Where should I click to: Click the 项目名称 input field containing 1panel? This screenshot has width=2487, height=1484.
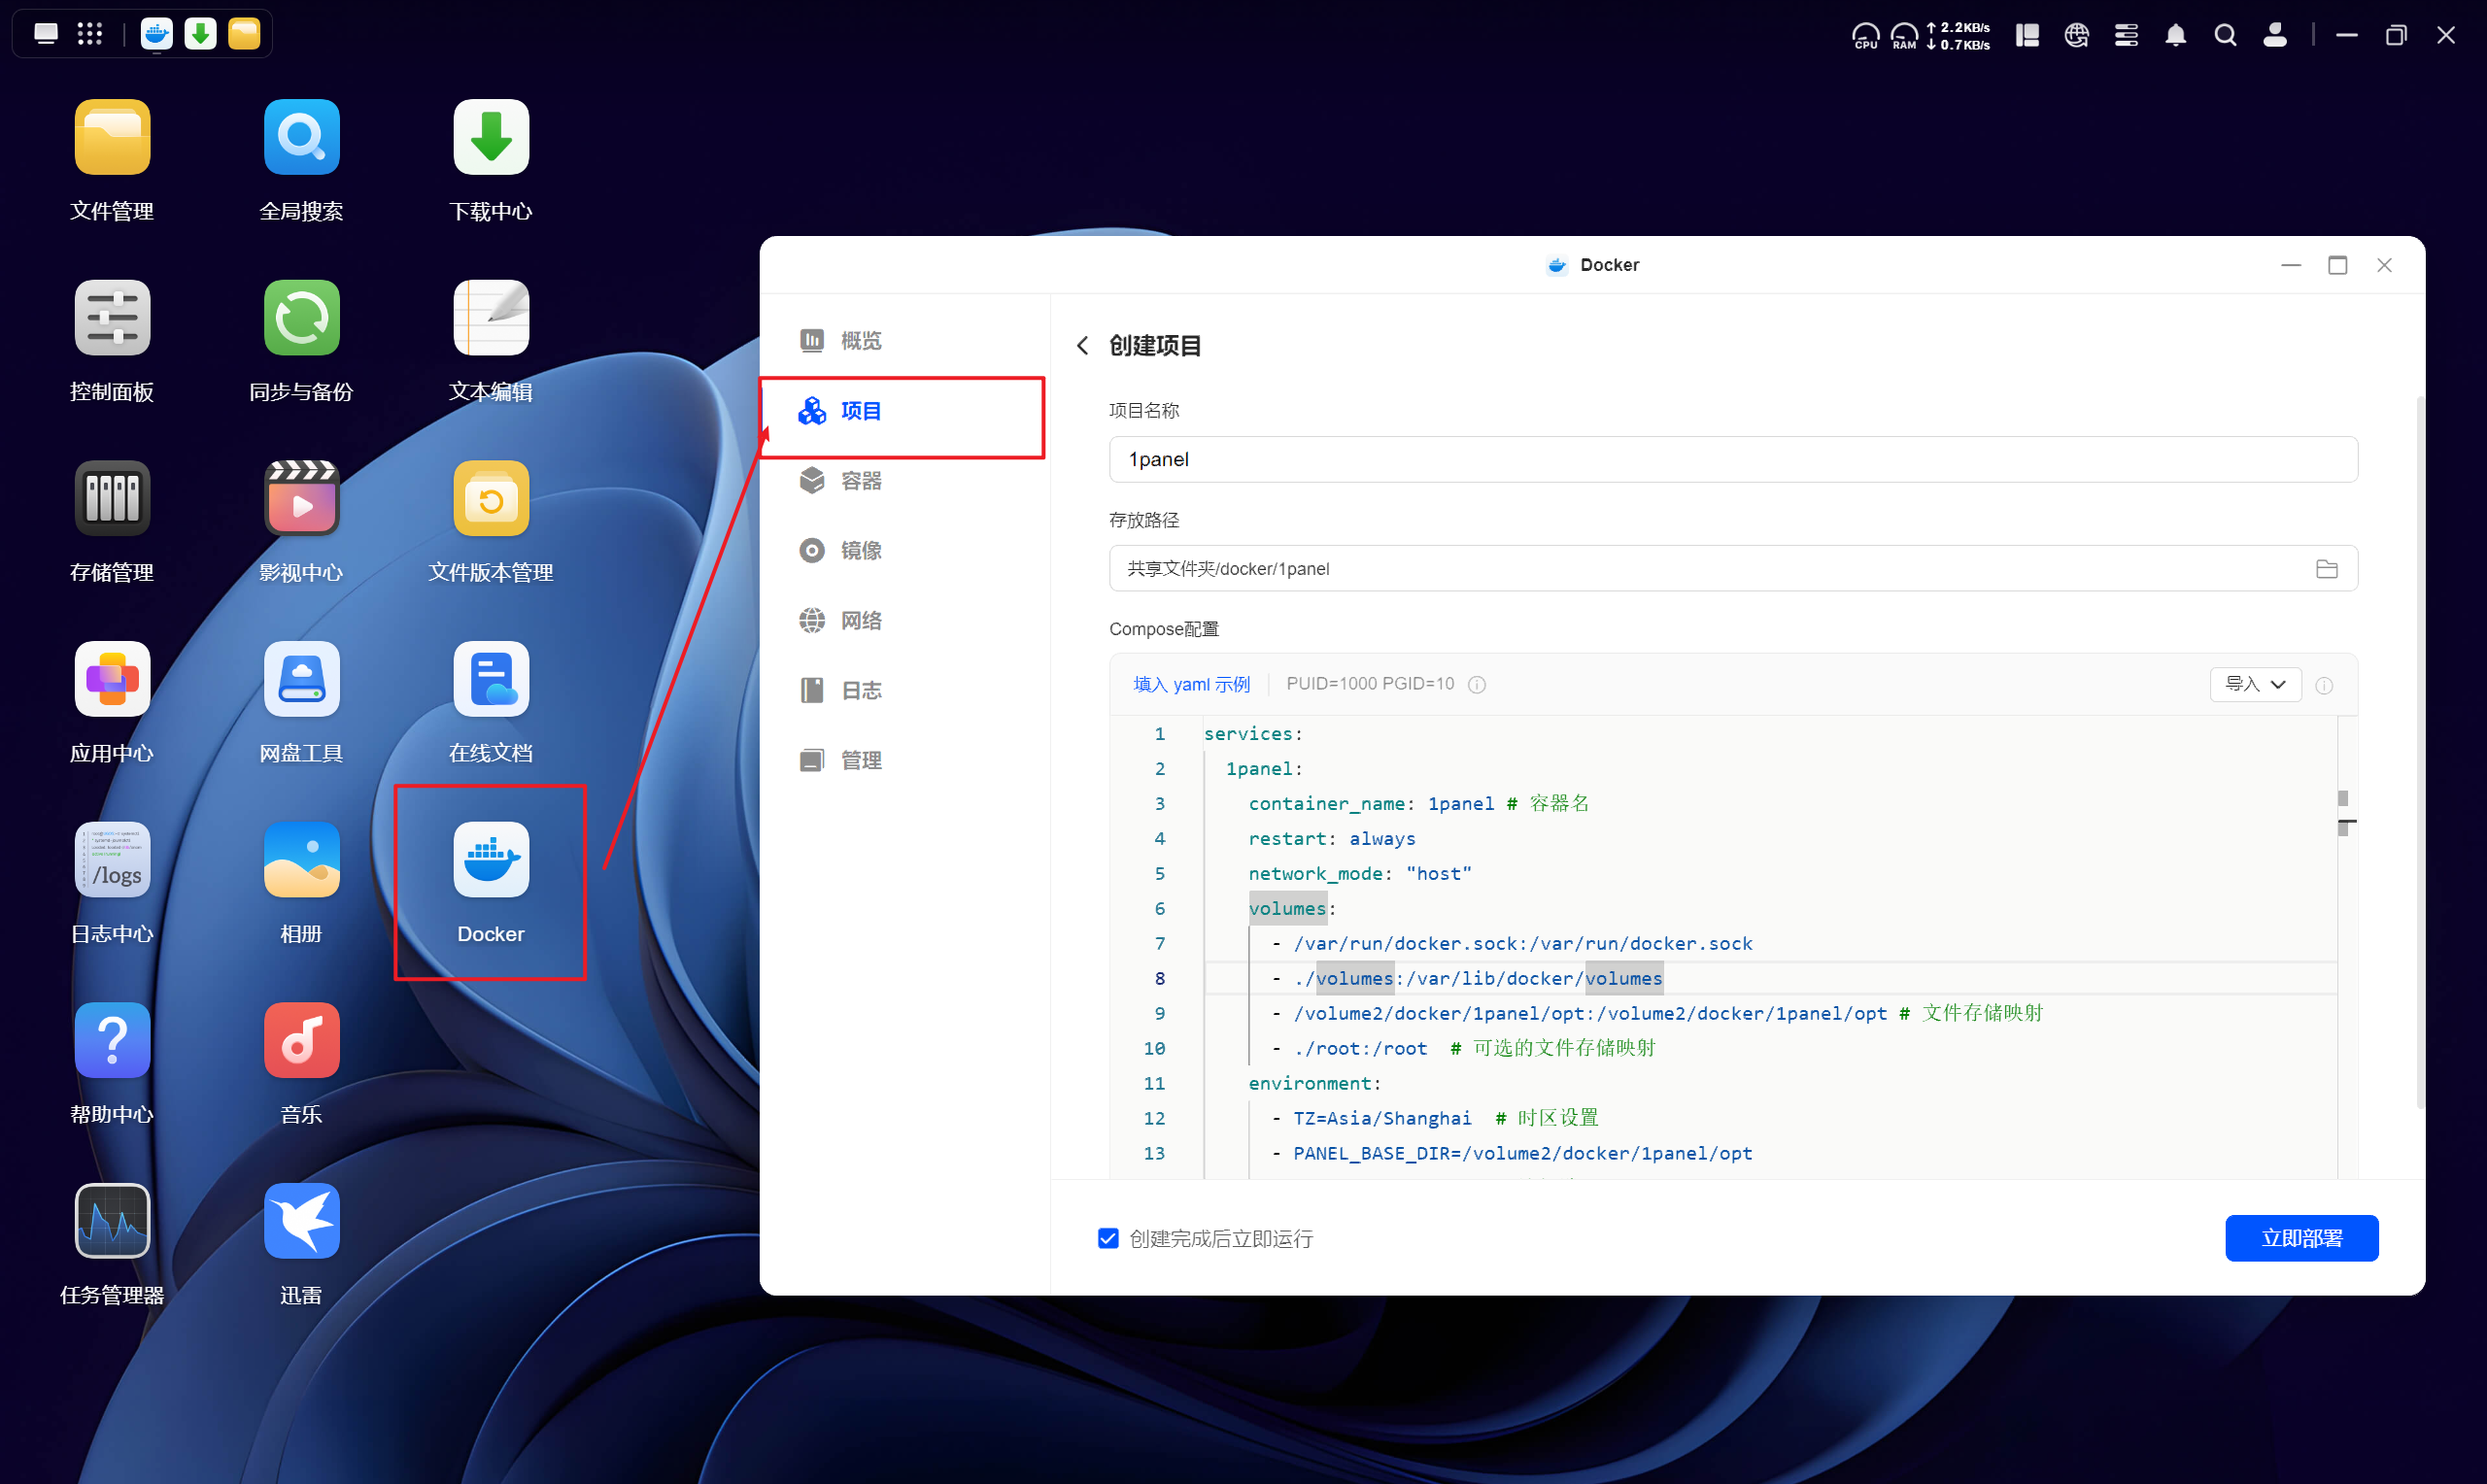(x=1732, y=460)
